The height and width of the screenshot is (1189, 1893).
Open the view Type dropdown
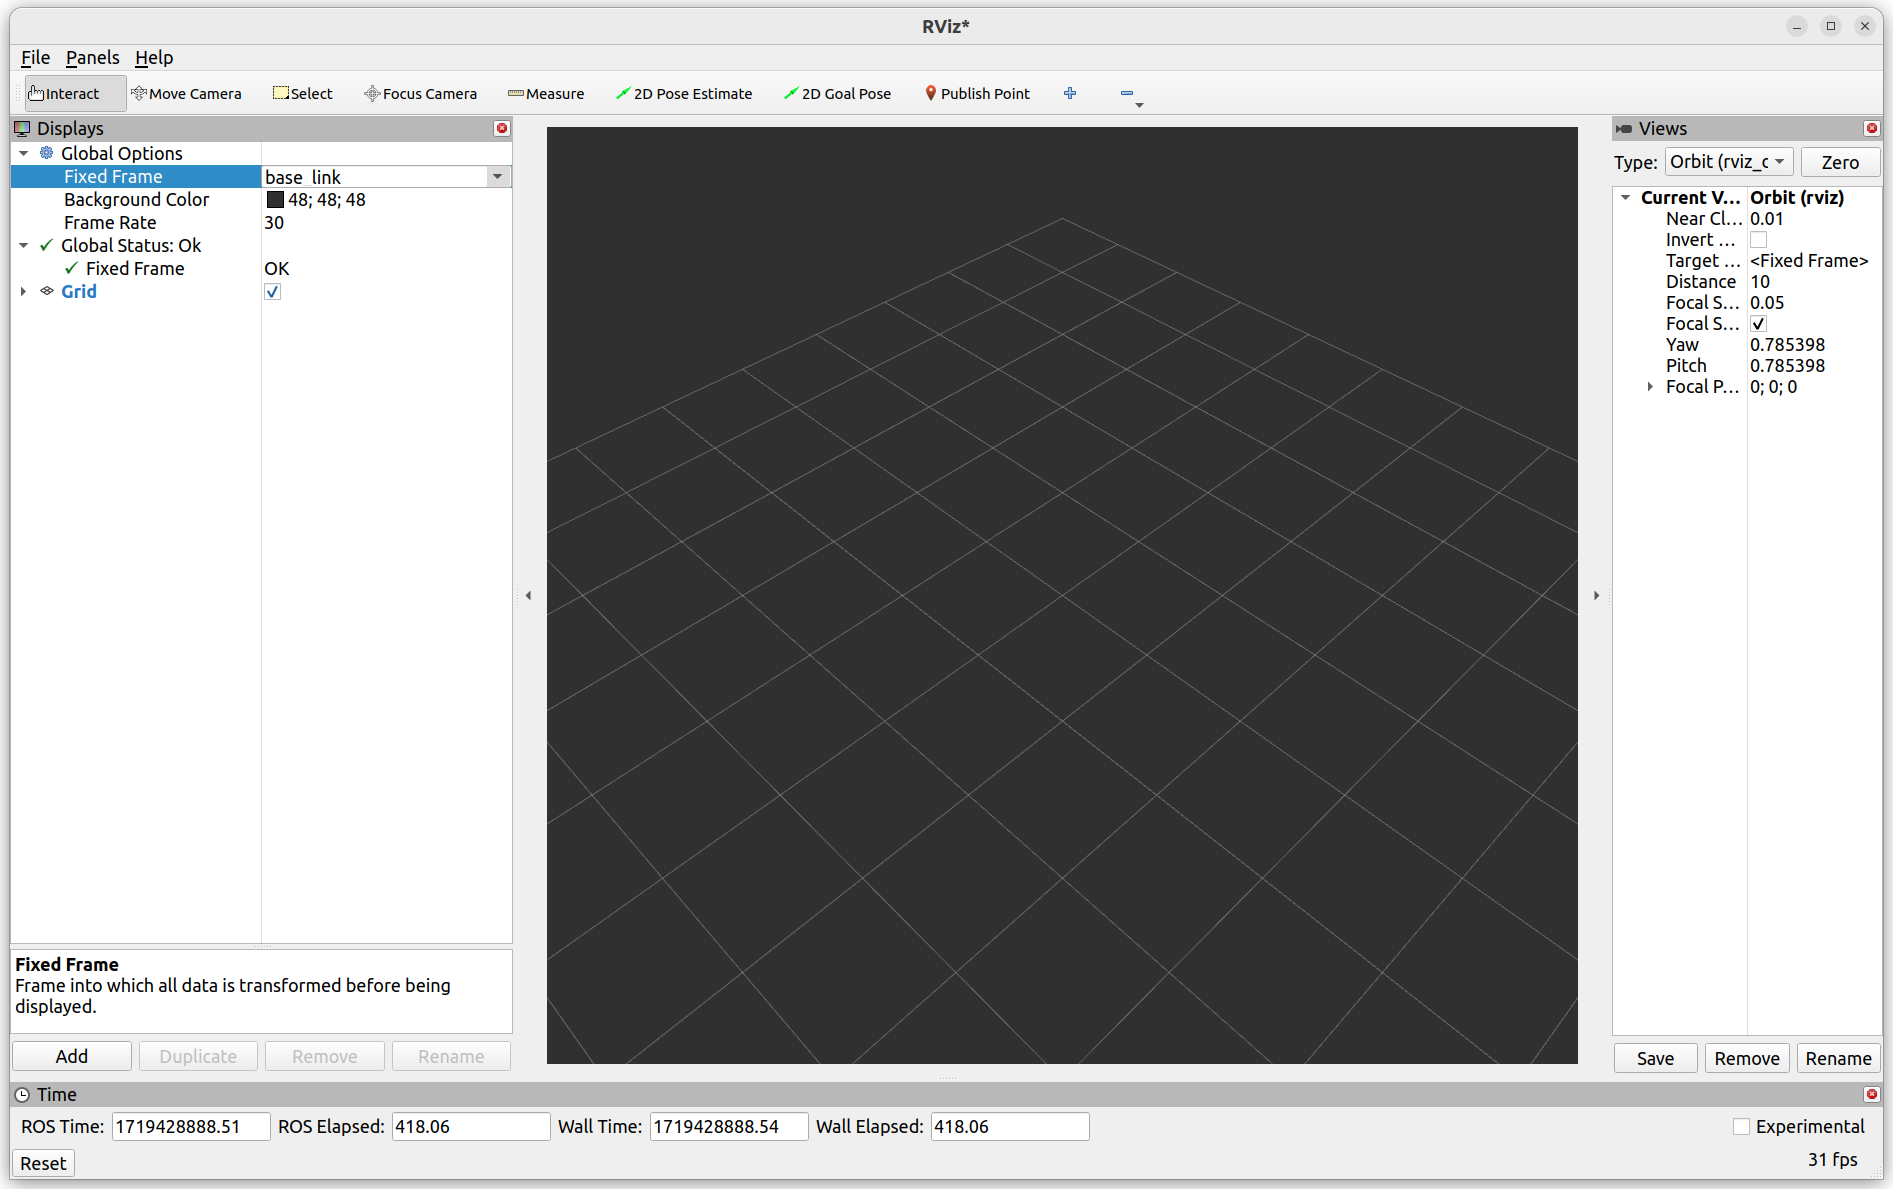pos(1729,162)
